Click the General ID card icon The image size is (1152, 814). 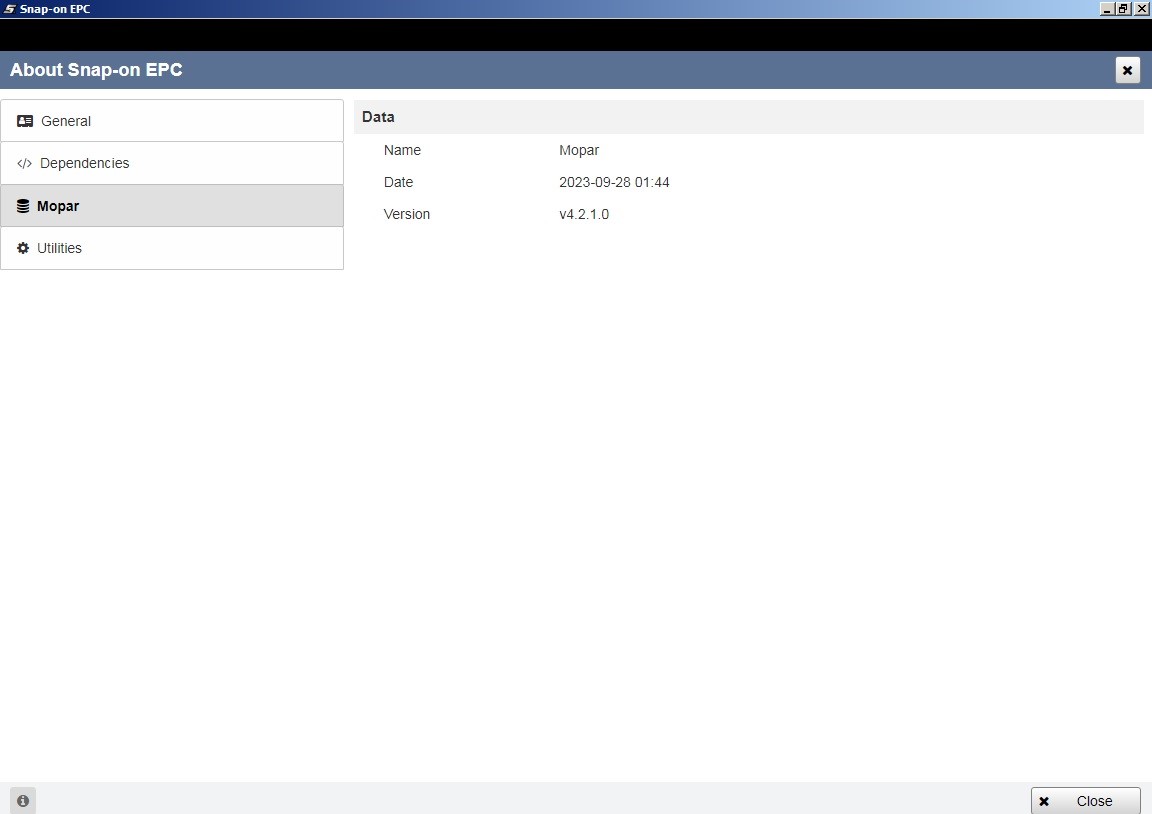(25, 121)
